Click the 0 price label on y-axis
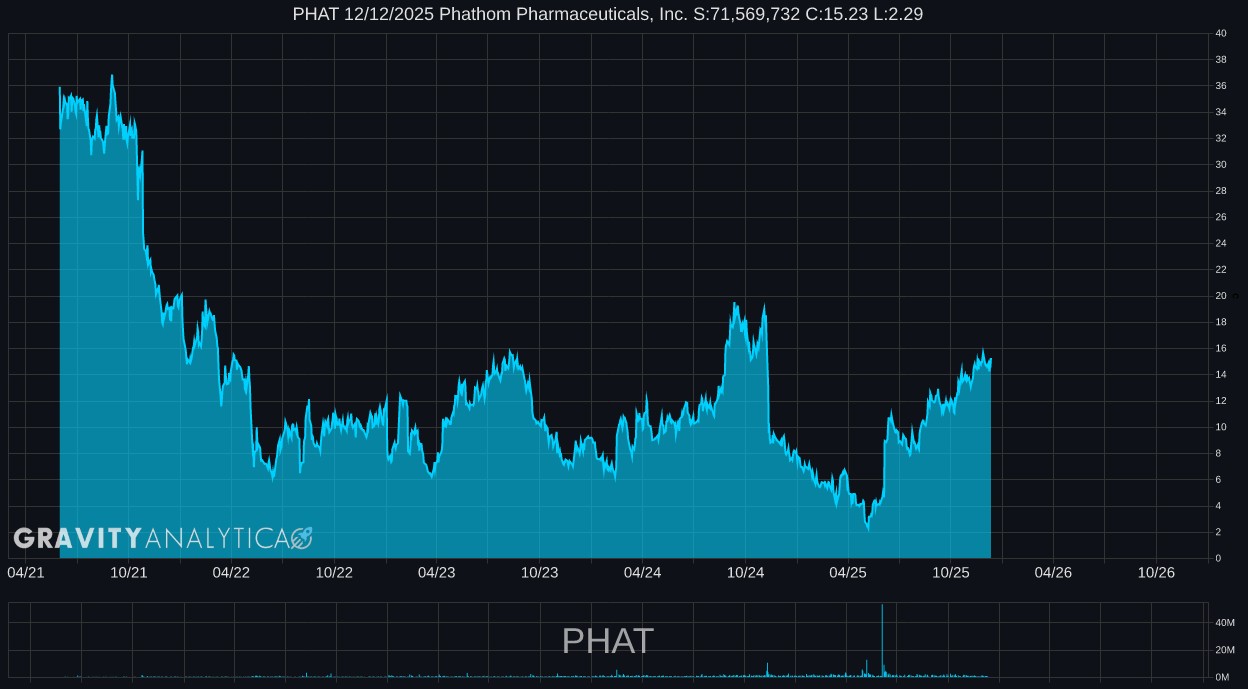The height and width of the screenshot is (689, 1248). coord(1217,558)
